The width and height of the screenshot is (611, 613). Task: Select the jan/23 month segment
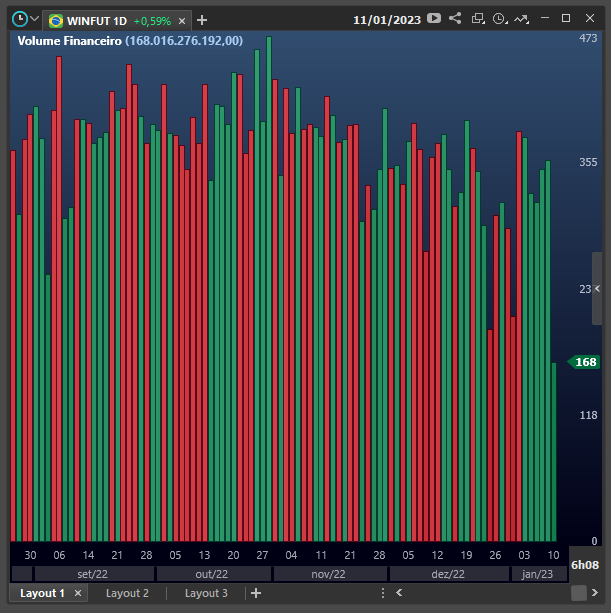[539, 574]
